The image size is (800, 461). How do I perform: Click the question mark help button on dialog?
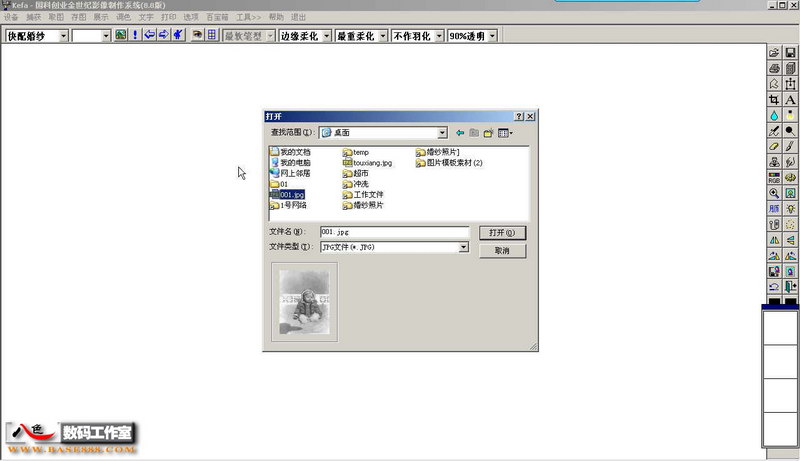(519, 116)
